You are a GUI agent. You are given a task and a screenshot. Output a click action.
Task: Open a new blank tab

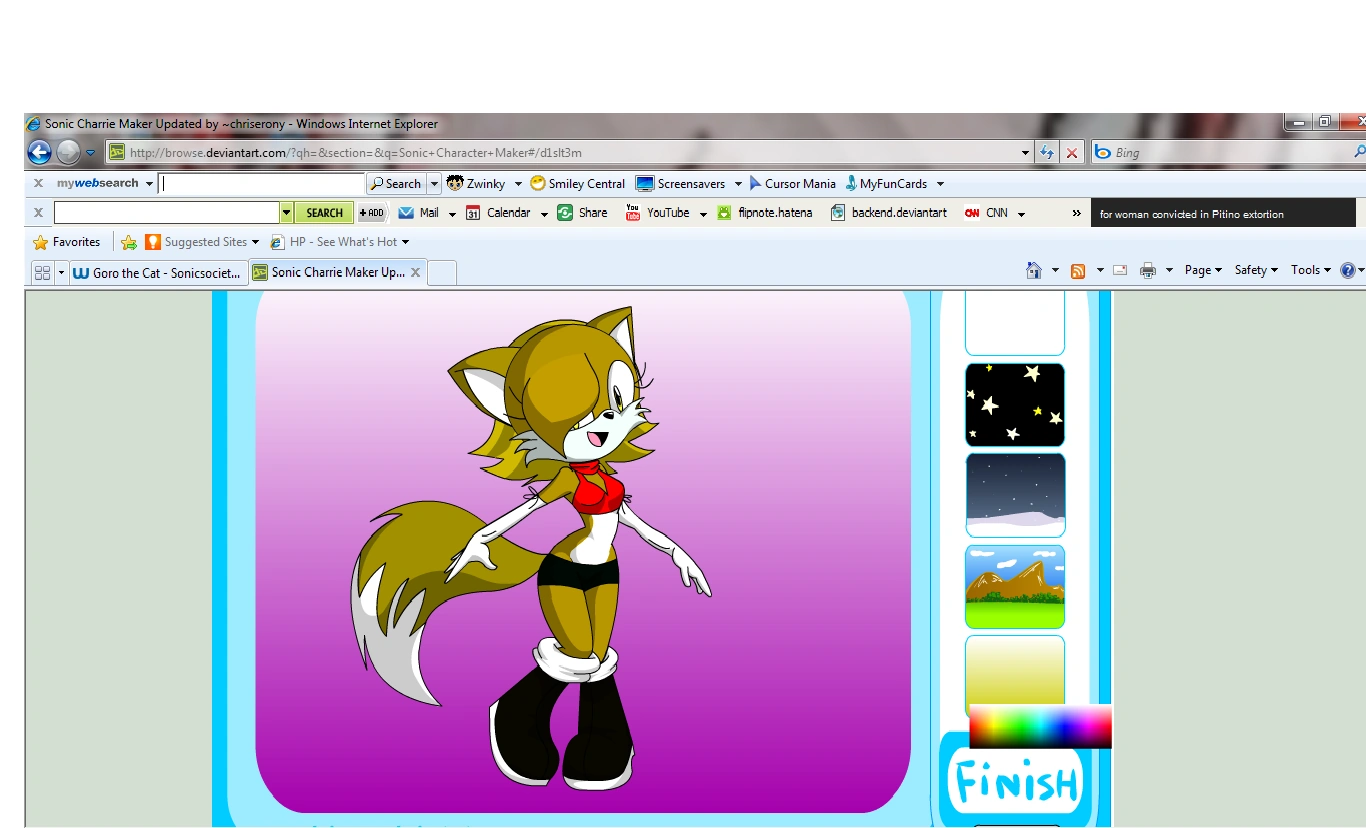click(442, 273)
